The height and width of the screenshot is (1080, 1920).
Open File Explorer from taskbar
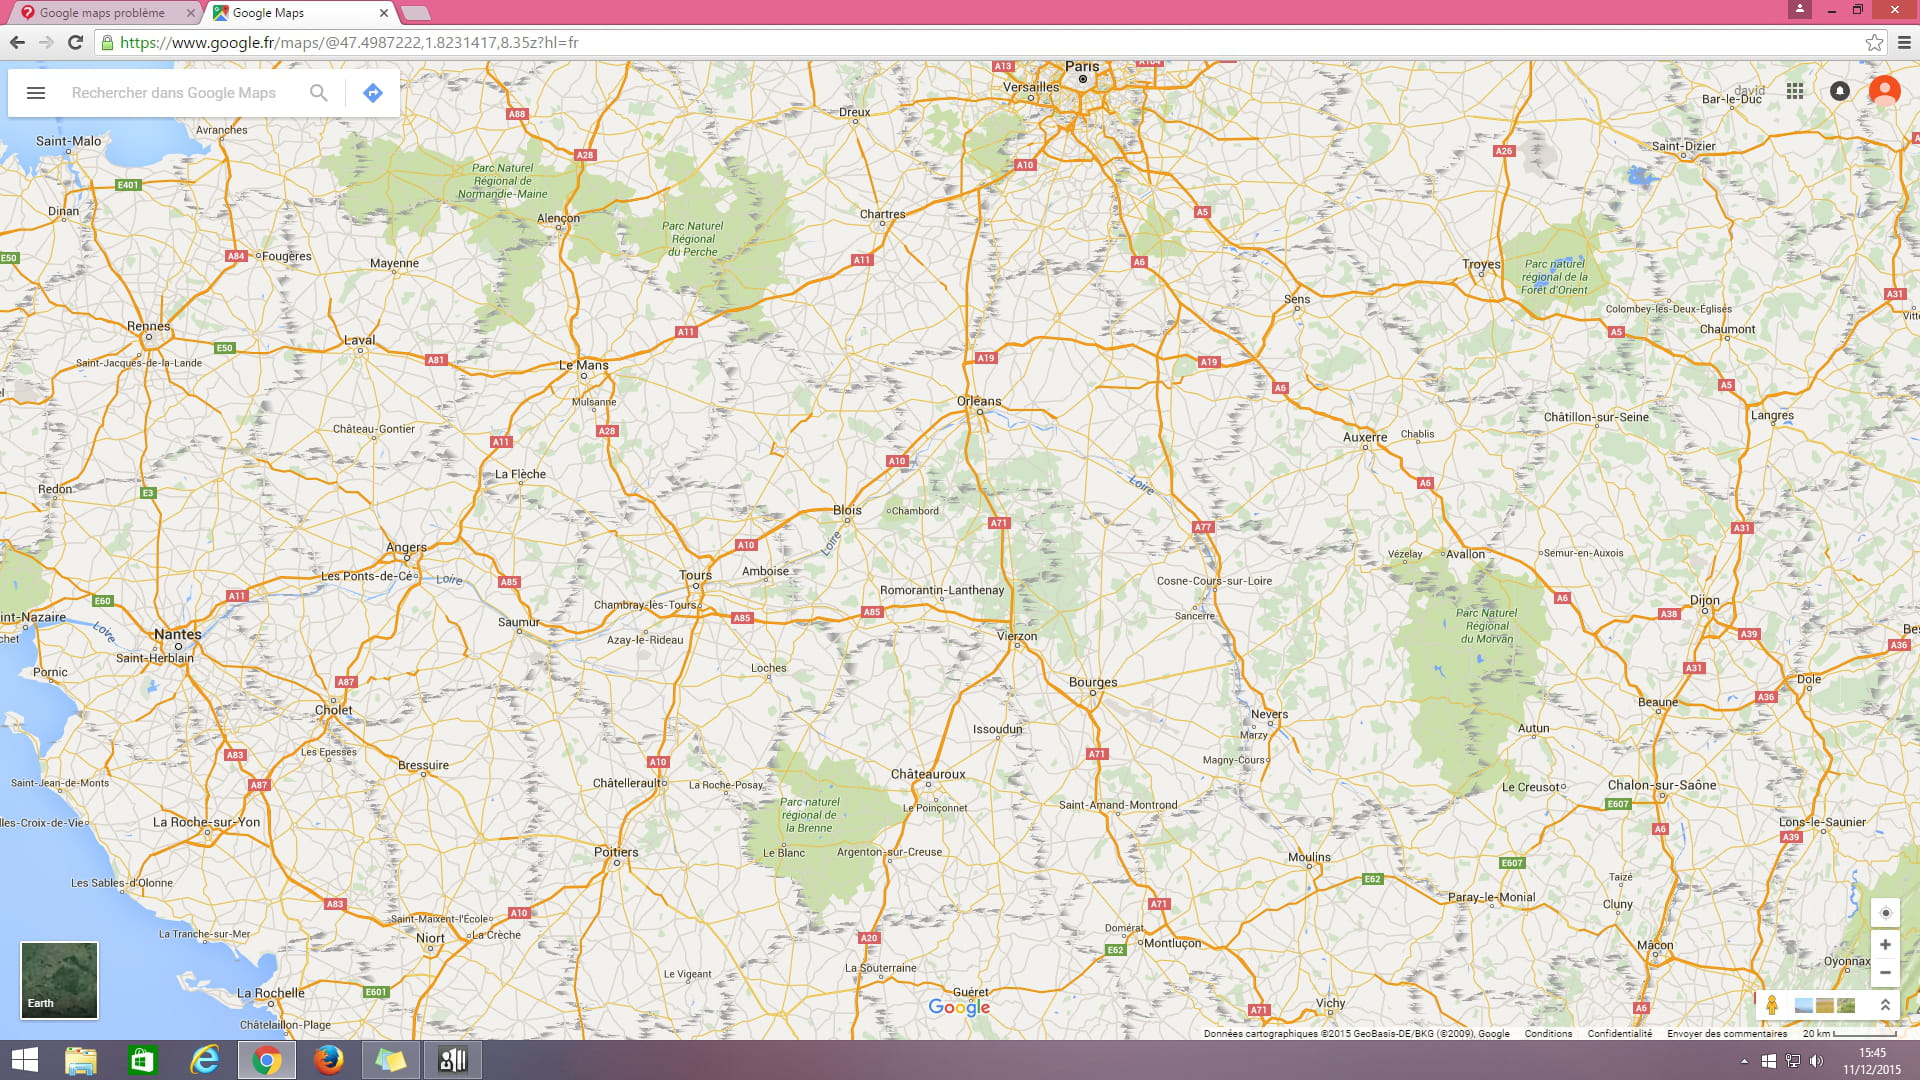pyautogui.click(x=80, y=1060)
